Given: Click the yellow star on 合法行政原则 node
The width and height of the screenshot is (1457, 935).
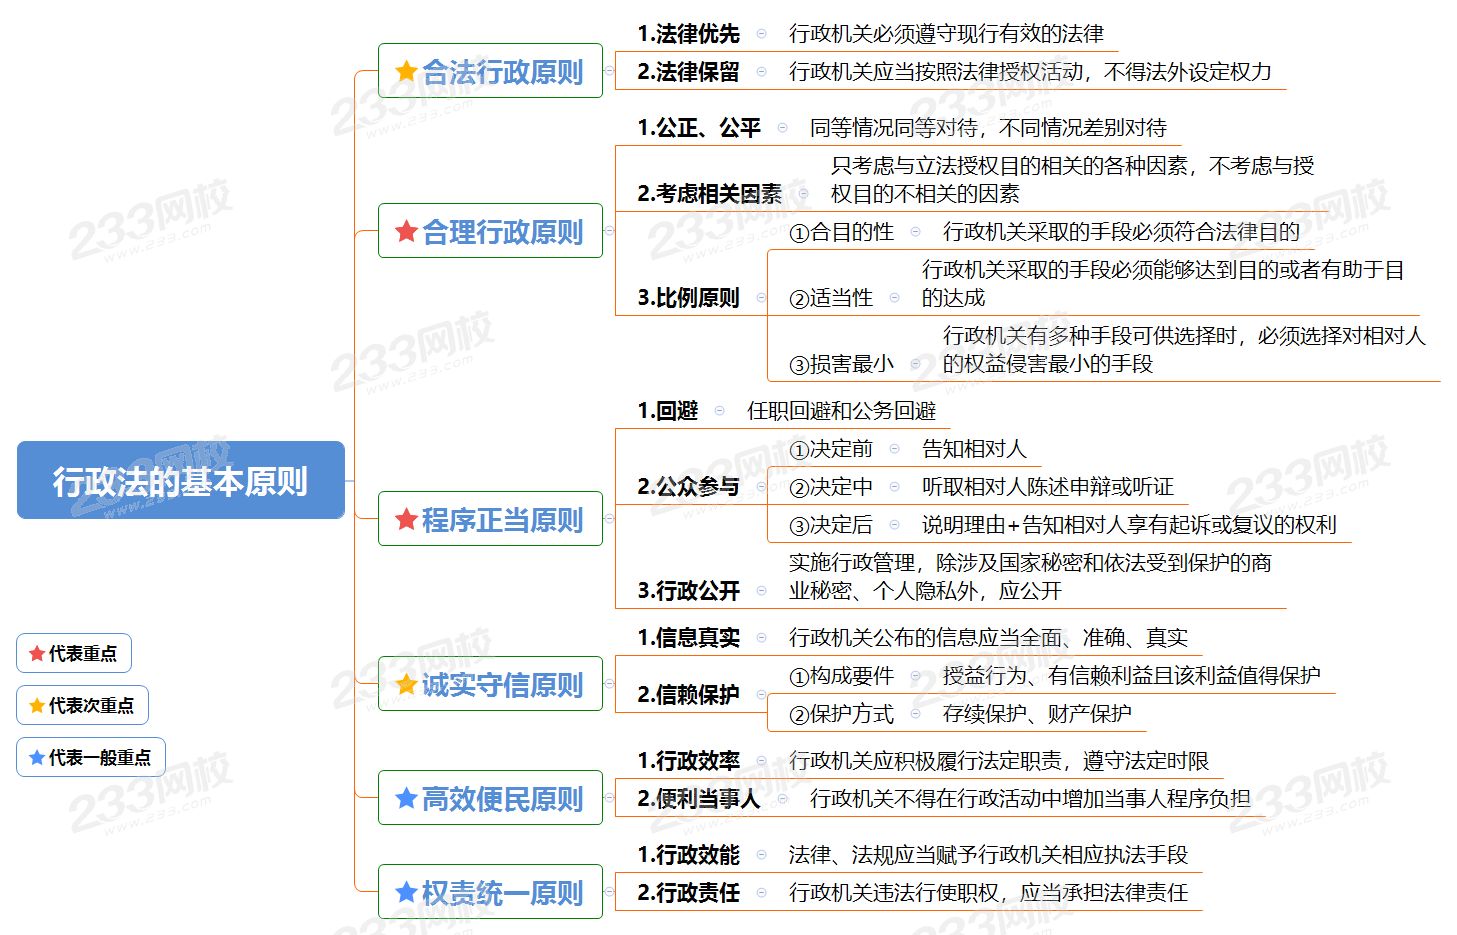Looking at the screenshot, I should pyautogui.click(x=406, y=72).
